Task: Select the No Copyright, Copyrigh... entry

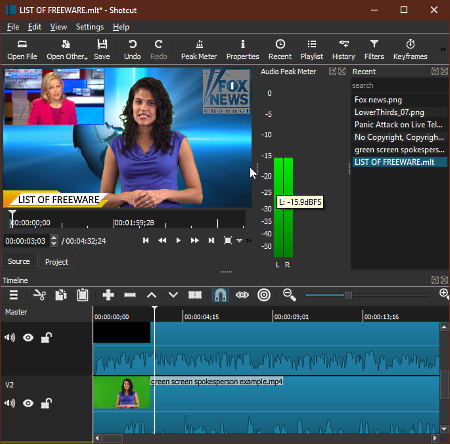Action: click(x=399, y=137)
